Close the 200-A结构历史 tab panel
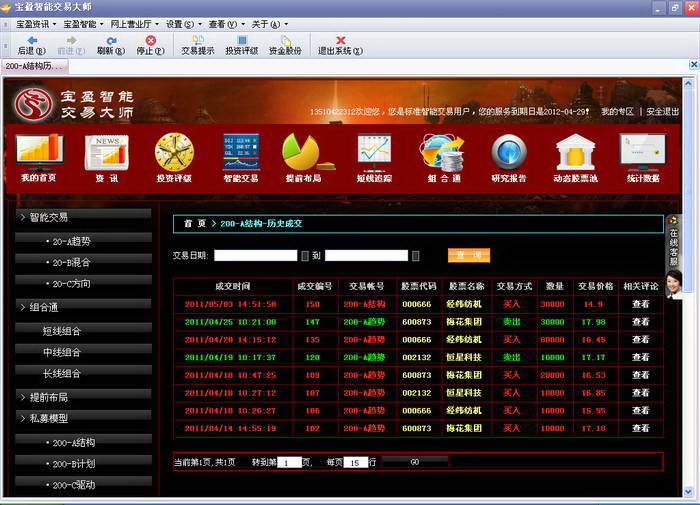The height and width of the screenshot is (505, 700). click(x=694, y=65)
